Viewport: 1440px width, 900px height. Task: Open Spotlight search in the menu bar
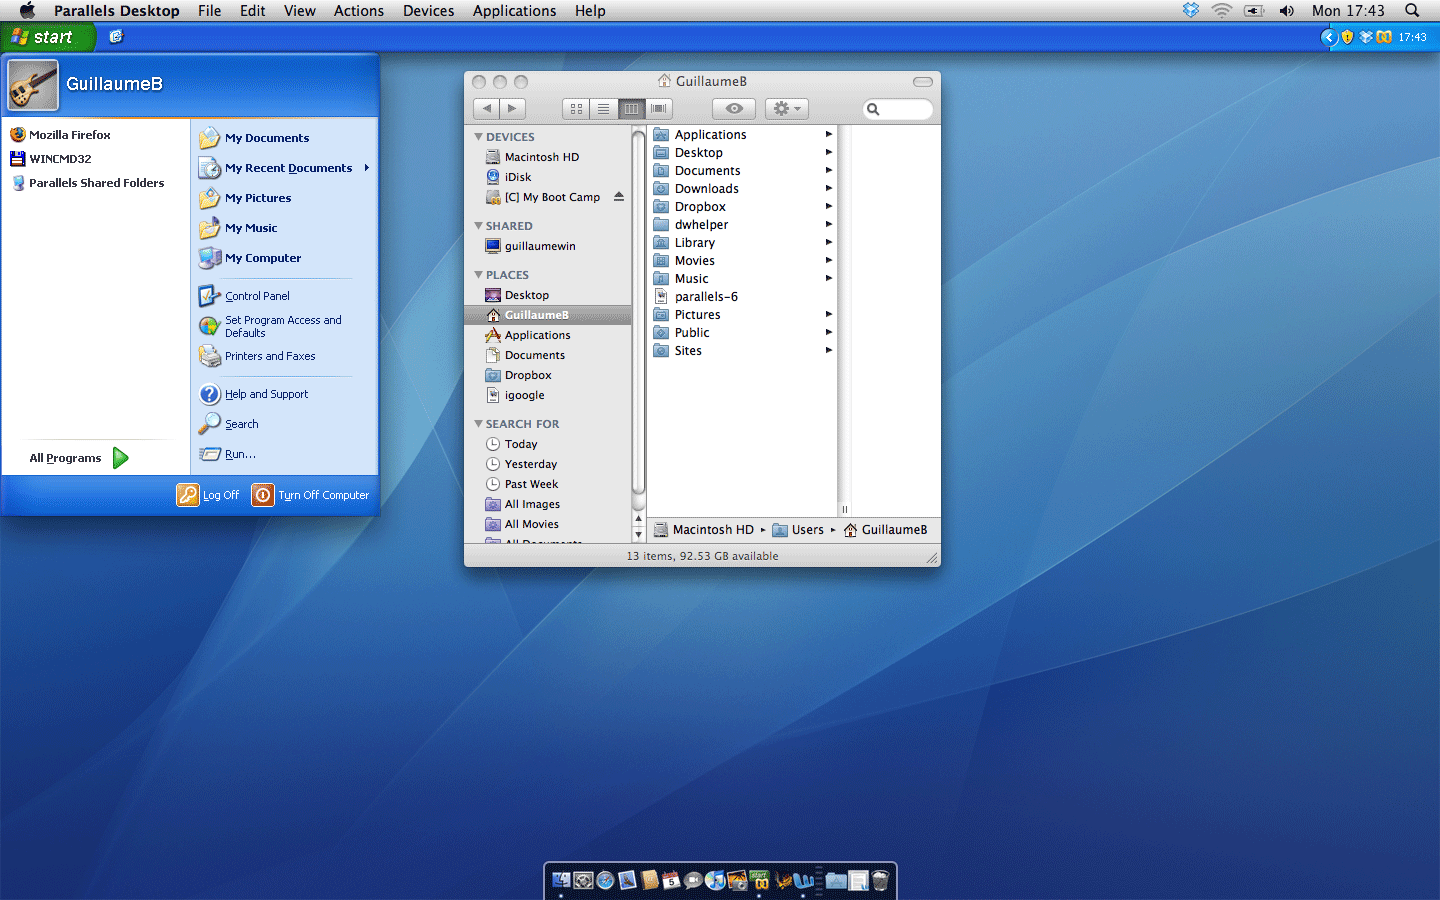(1412, 10)
